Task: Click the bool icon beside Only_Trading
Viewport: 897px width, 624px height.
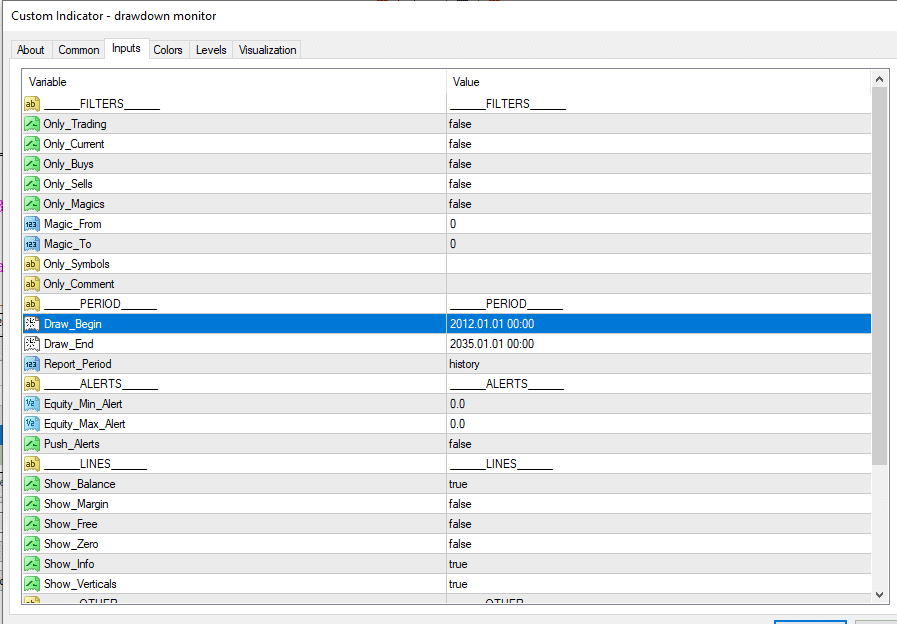Action: point(32,124)
